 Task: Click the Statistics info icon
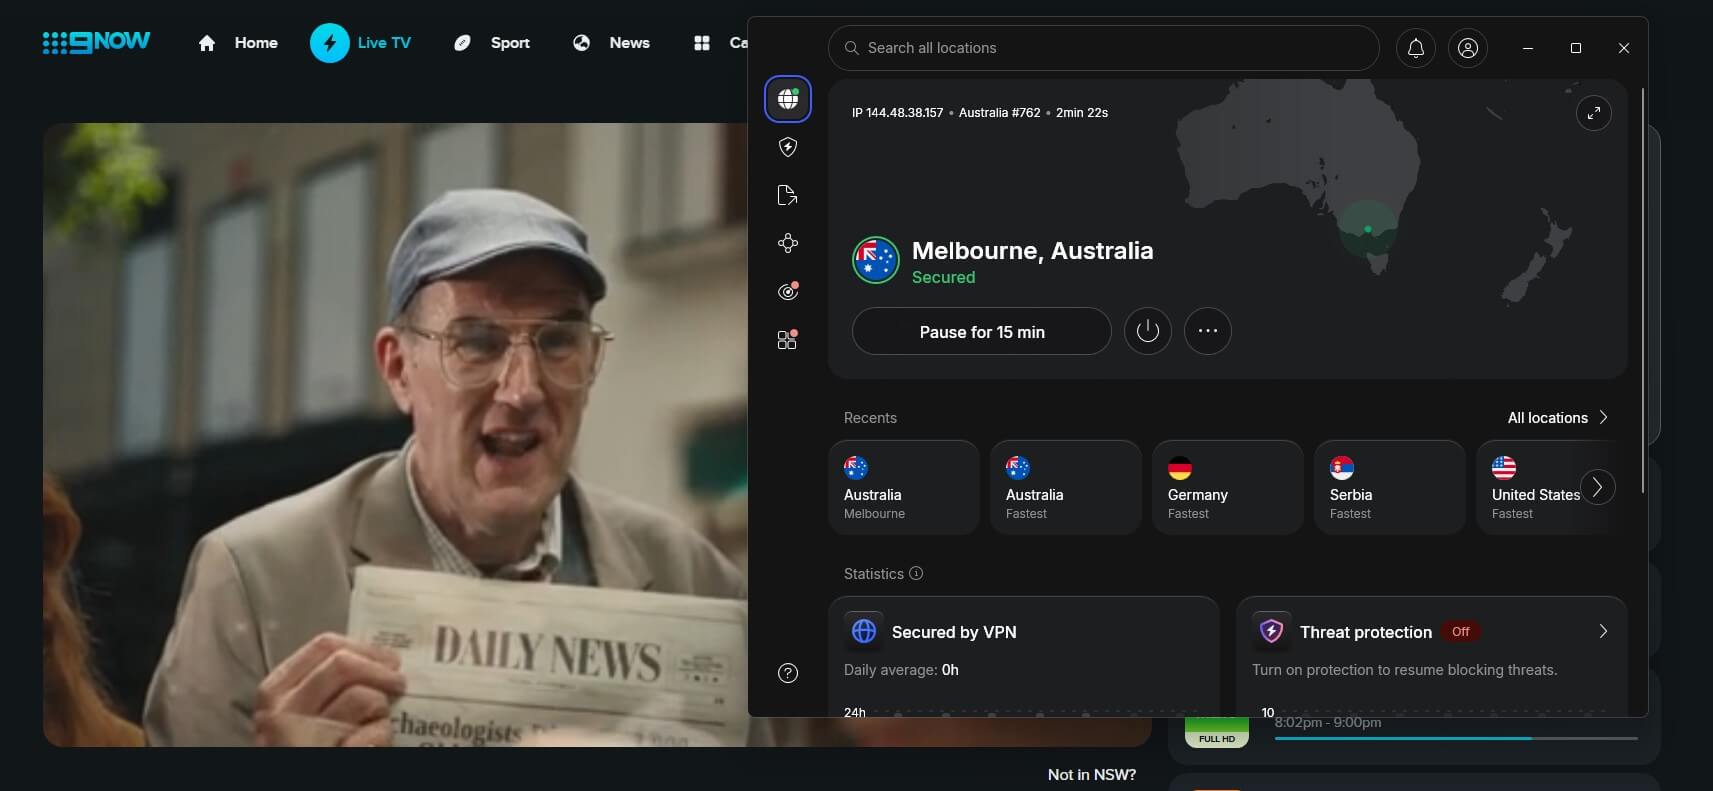click(916, 573)
